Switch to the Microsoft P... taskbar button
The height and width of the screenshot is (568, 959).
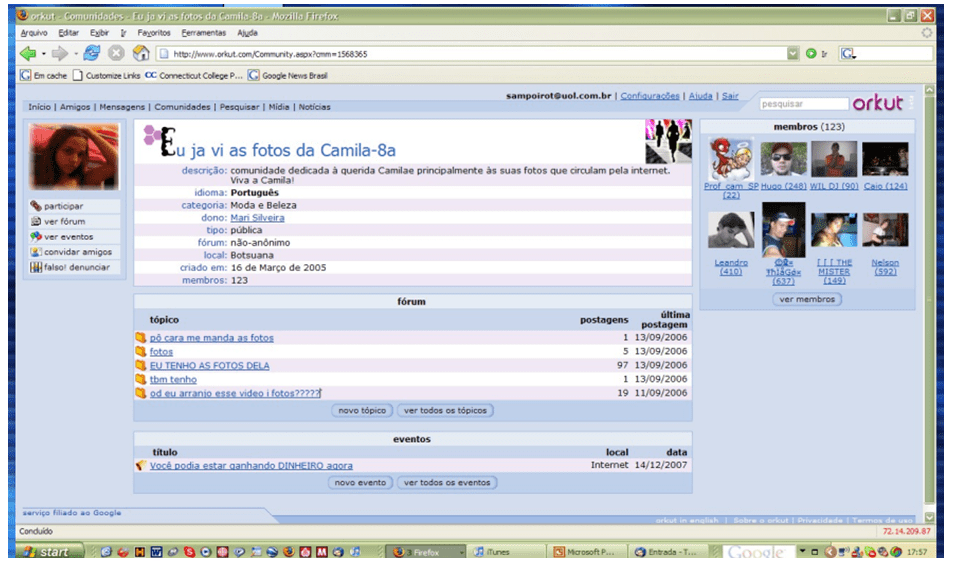[x=587, y=551]
